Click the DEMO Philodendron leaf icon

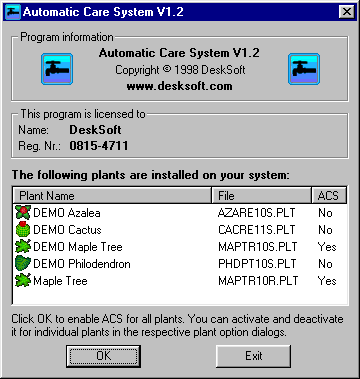[23, 264]
